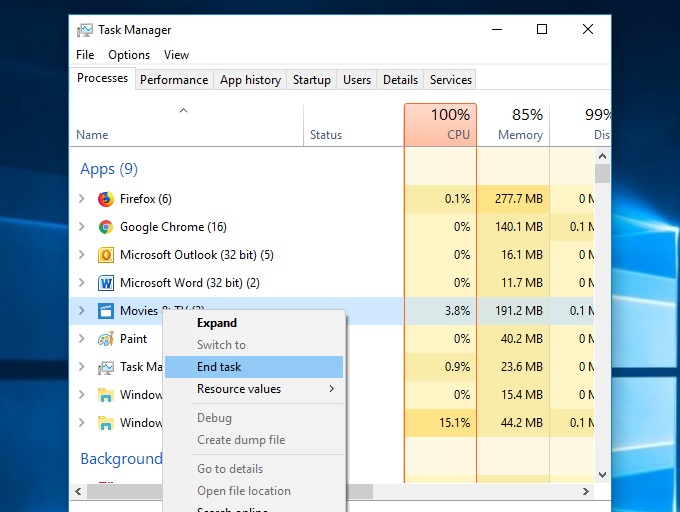Maximize the Task Manager window
The width and height of the screenshot is (680, 512).
click(x=542, y=29)
